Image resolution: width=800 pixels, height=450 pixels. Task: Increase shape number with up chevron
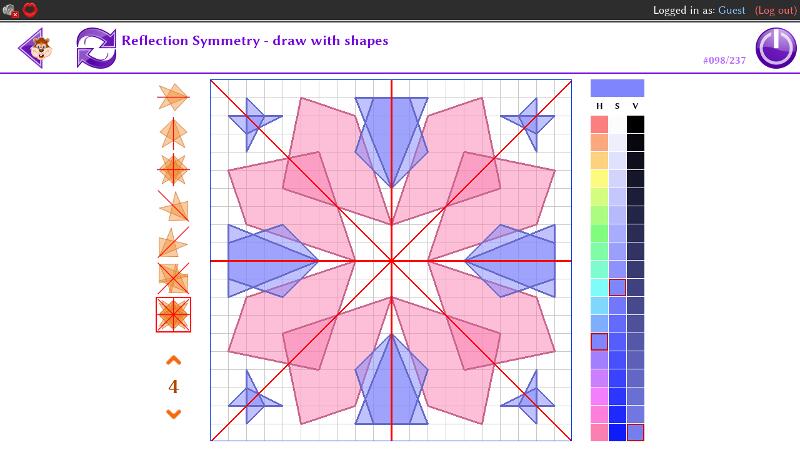(x=173, y=360)
